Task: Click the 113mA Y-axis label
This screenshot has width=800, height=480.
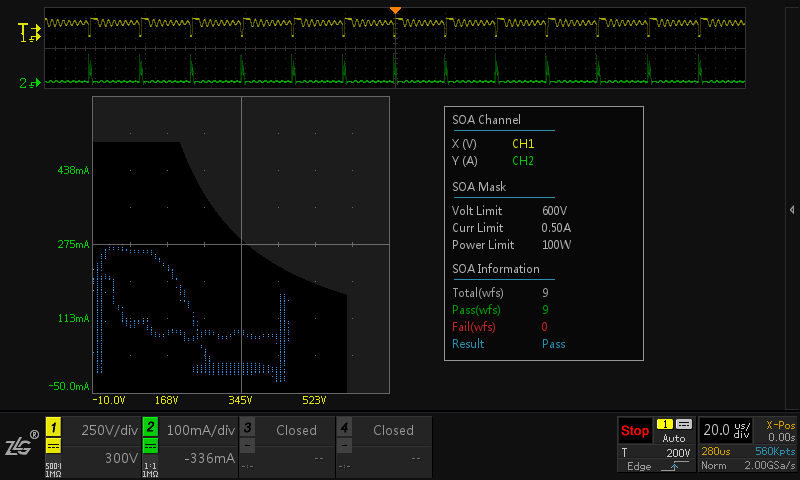Action: (x=73, y=318)
